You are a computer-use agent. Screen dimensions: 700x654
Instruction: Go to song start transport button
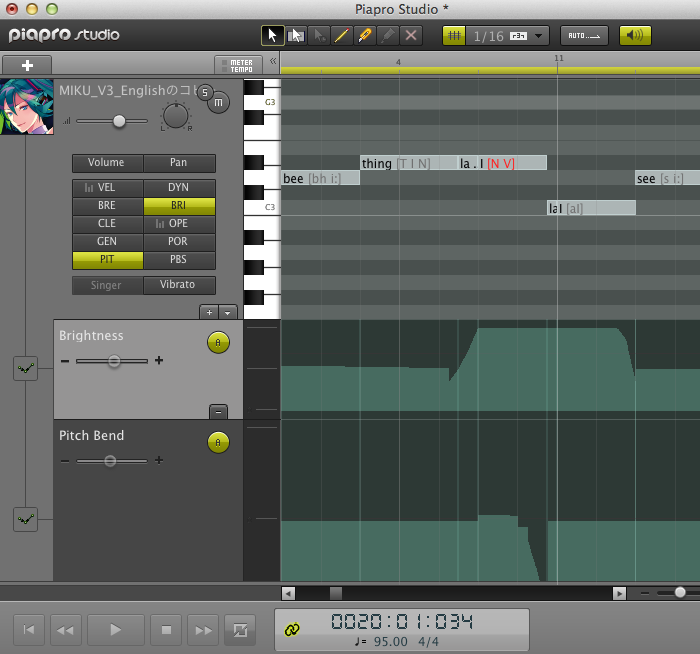[x=29, y=630]
